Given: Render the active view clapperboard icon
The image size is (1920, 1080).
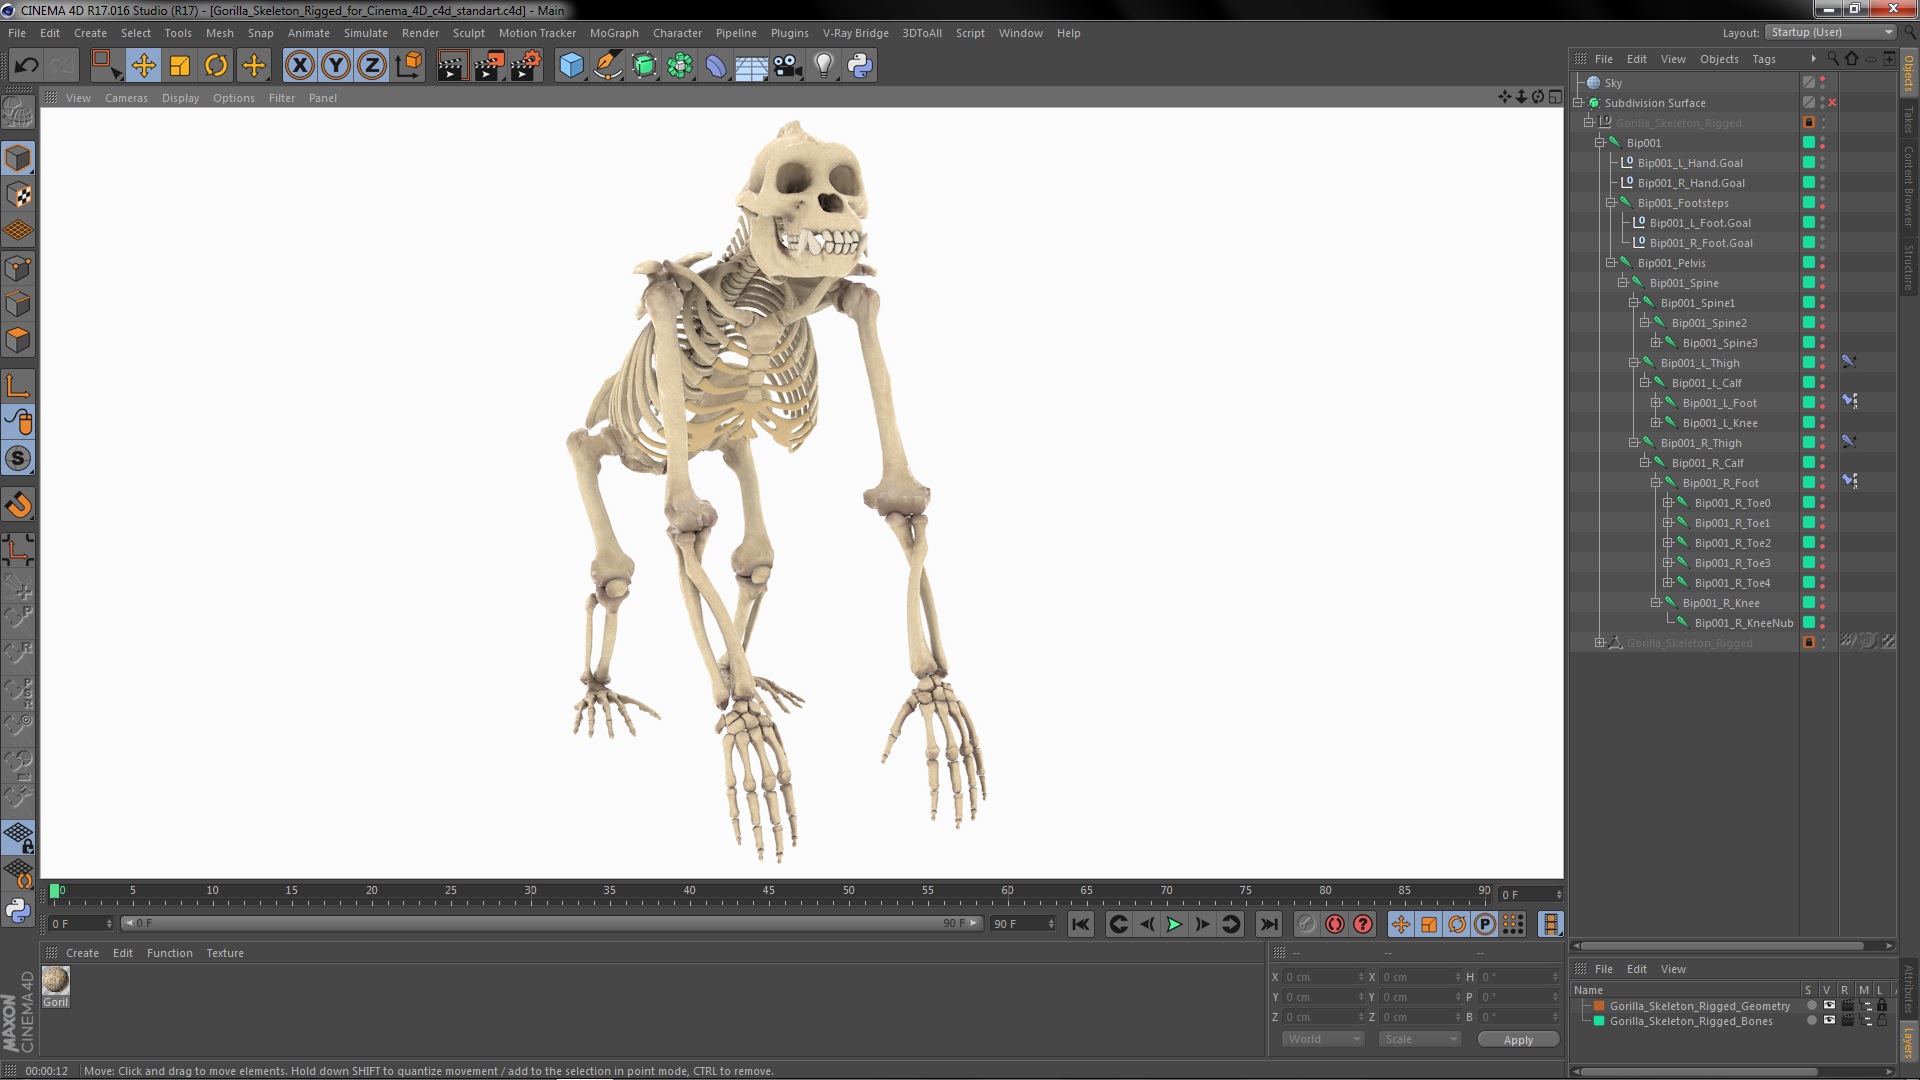Looking at the screenshot, I should point(451,66).
